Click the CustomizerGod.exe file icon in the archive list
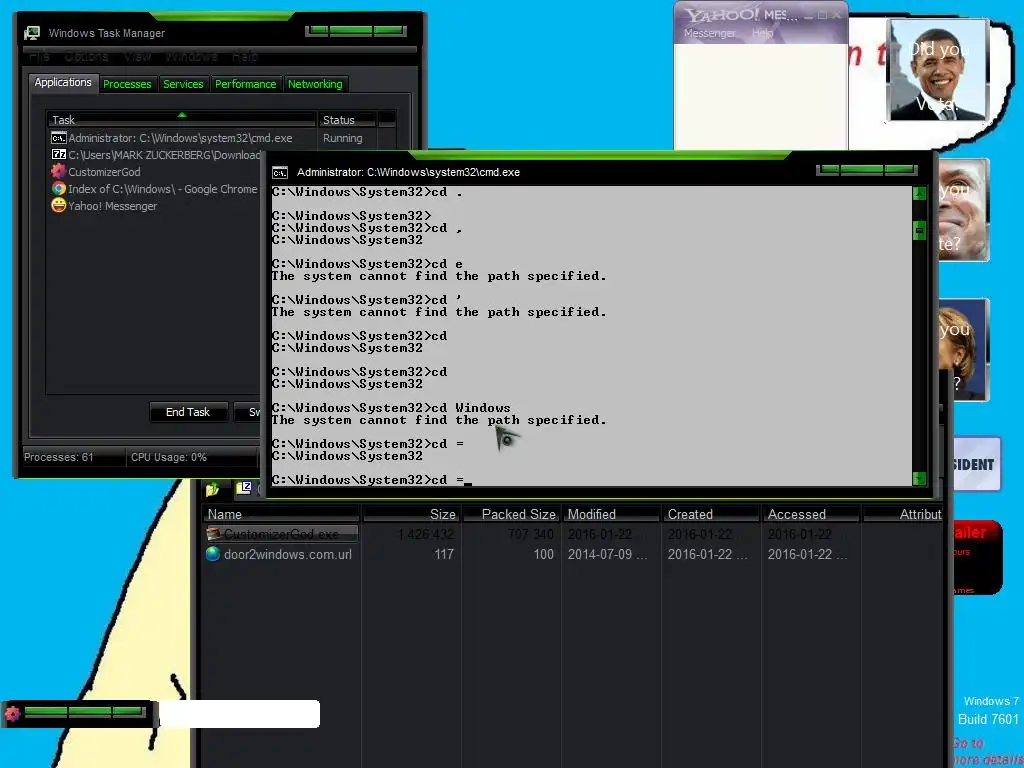This screenshot has width=1024, height=768. click(213, 534)
